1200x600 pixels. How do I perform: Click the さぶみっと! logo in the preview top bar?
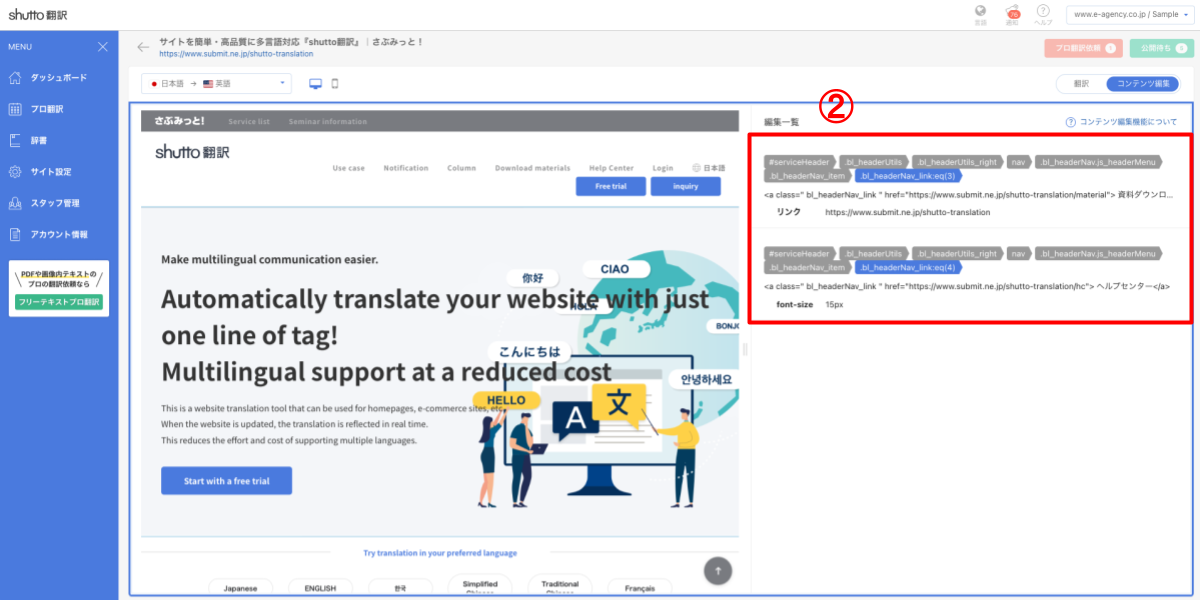click(180, 121)
